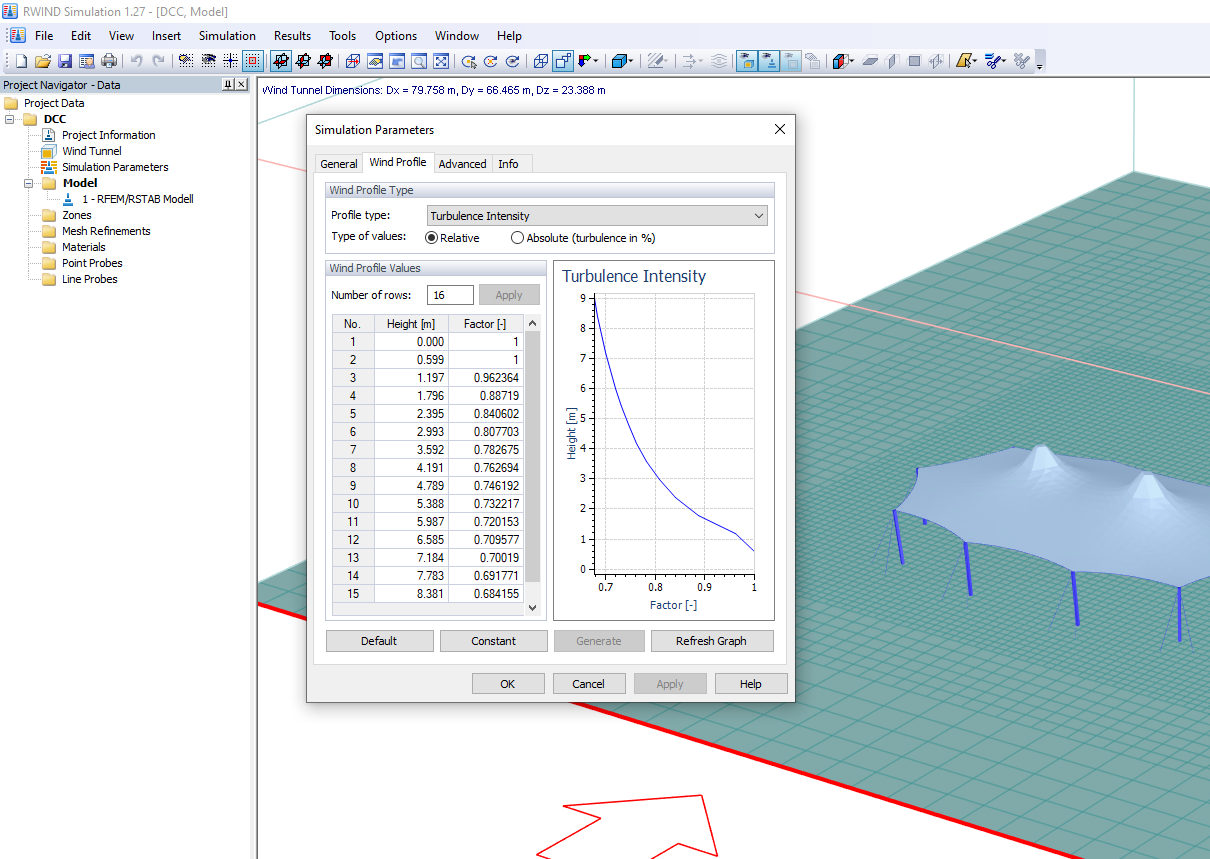Click table scrollbar down arrow

coord(532,607)
